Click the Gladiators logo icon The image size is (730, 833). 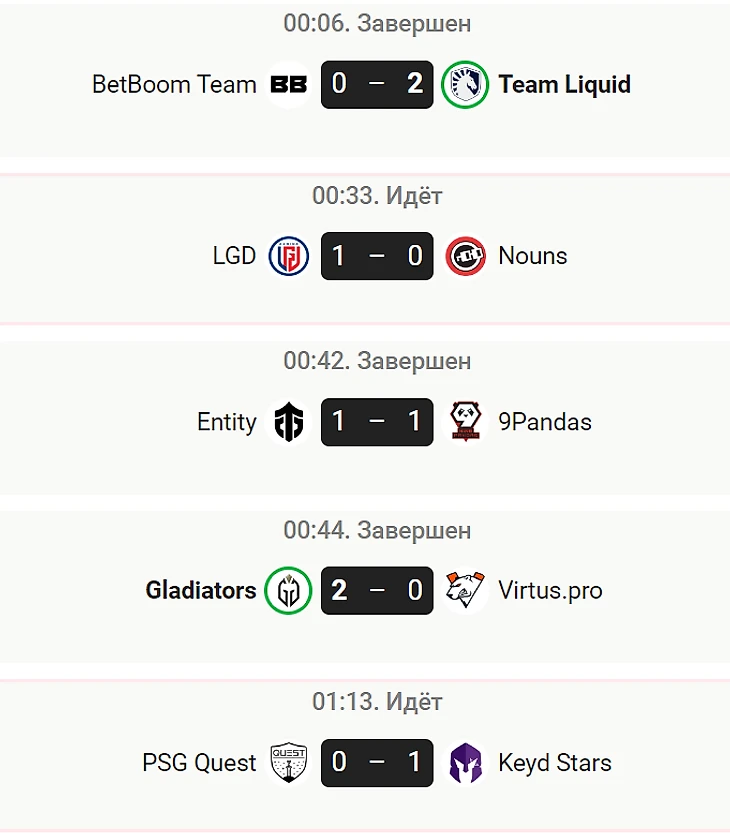(x=289, y=591)
